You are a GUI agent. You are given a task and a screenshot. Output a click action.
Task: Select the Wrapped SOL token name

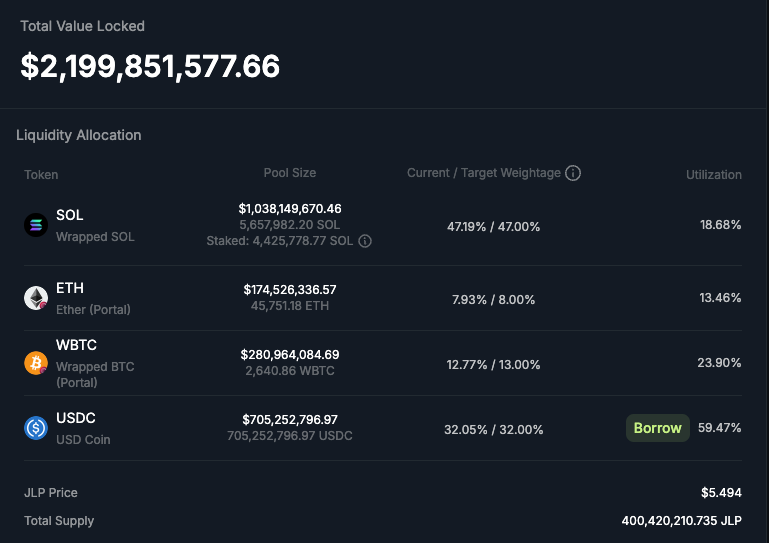pyautogui.click(x=95, y=237)
